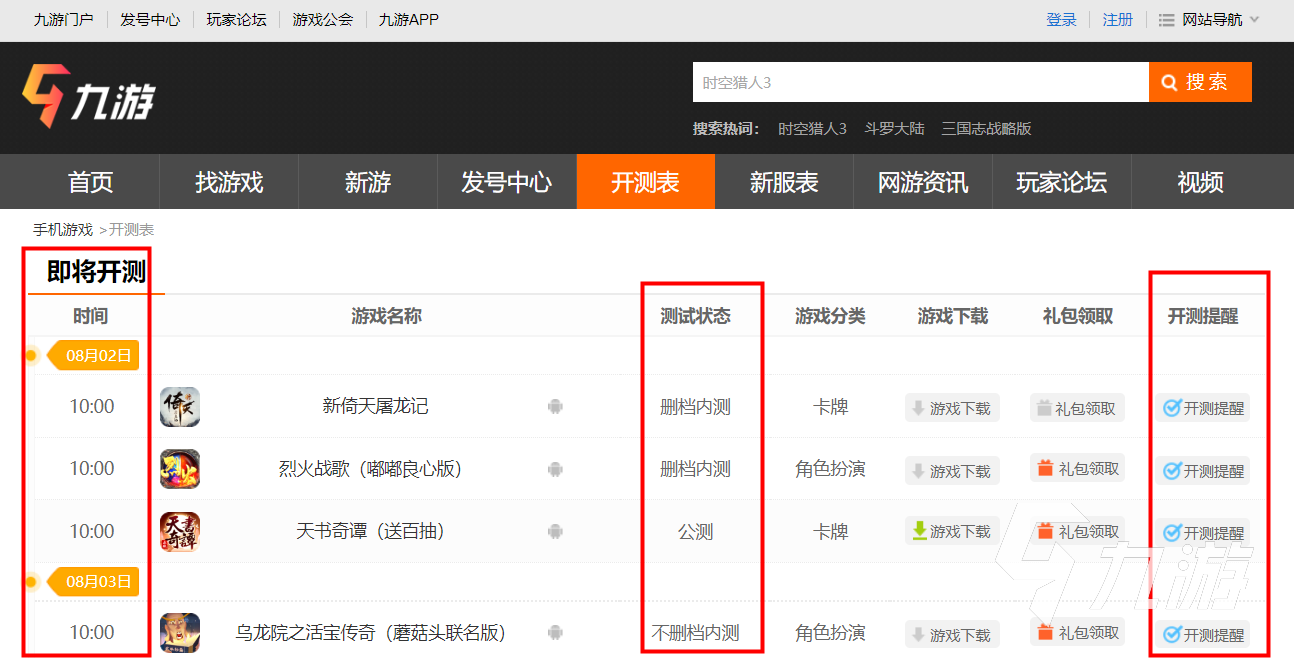This screenshot has width=1294, height=658.
Task: Open the 乌龙院之活宝传奇 game icon
Action: (x=180, y=633)
